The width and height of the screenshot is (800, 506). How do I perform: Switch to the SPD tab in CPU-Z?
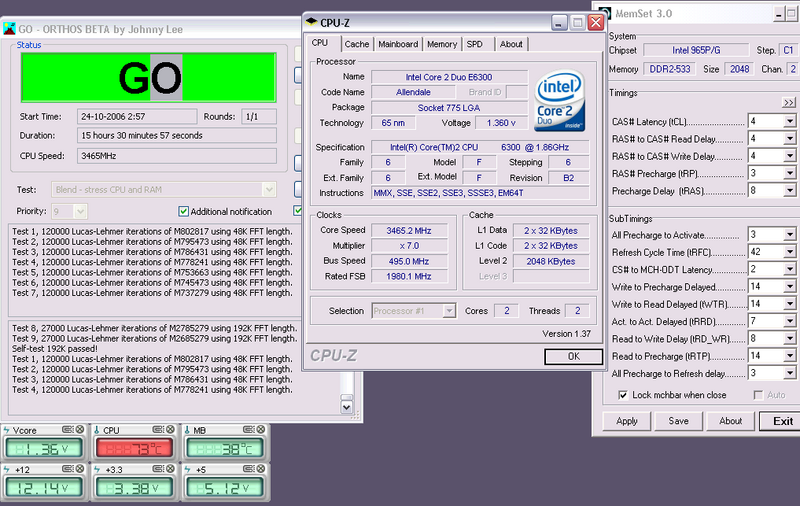pos(474,44)
